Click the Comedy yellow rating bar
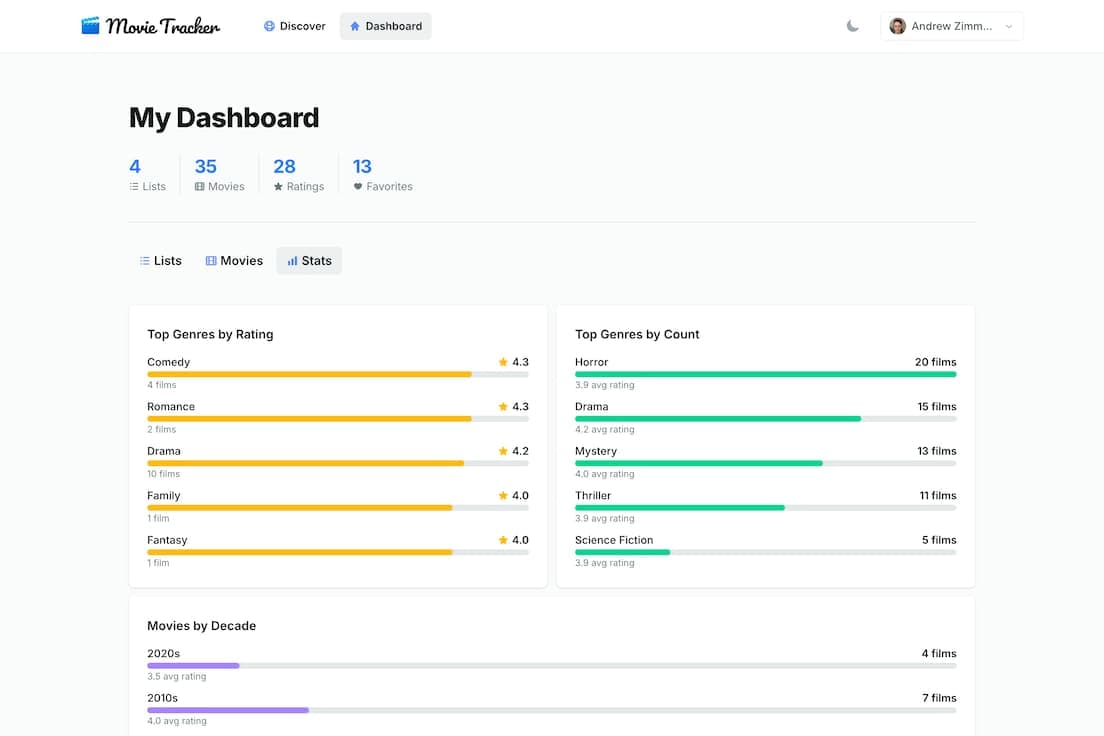The image size is (1104, 736). [x=309, y=375]
